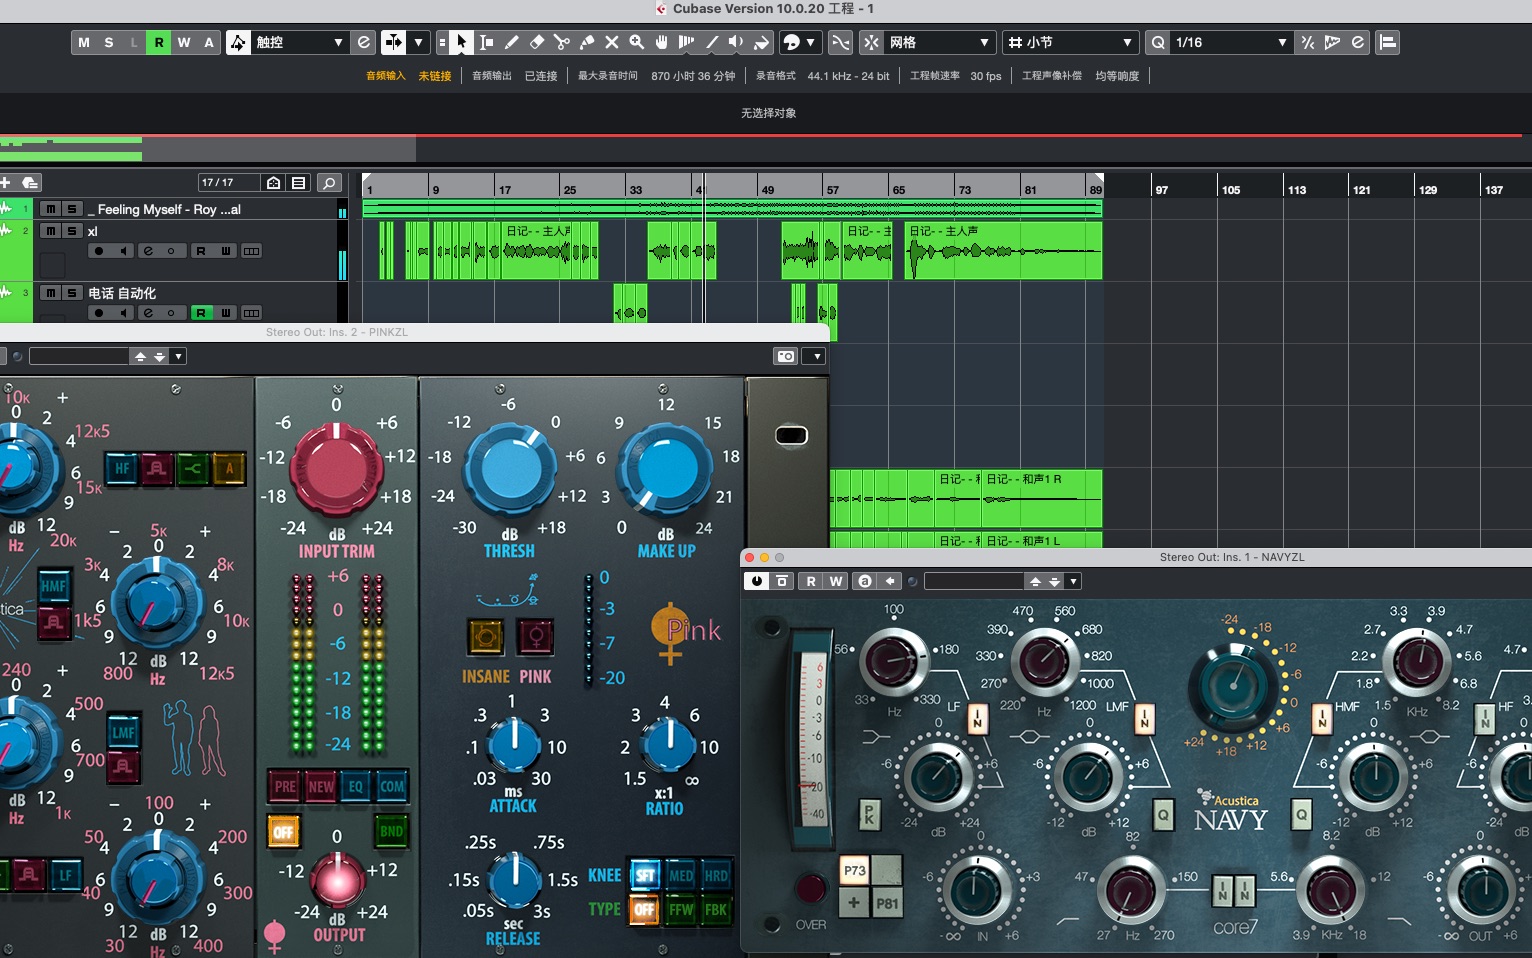Click the Add Track plus icon
The image size is (1532, 958).
6,182
